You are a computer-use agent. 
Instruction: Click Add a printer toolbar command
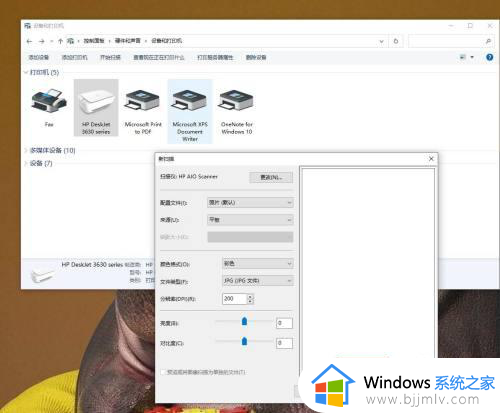75,57
